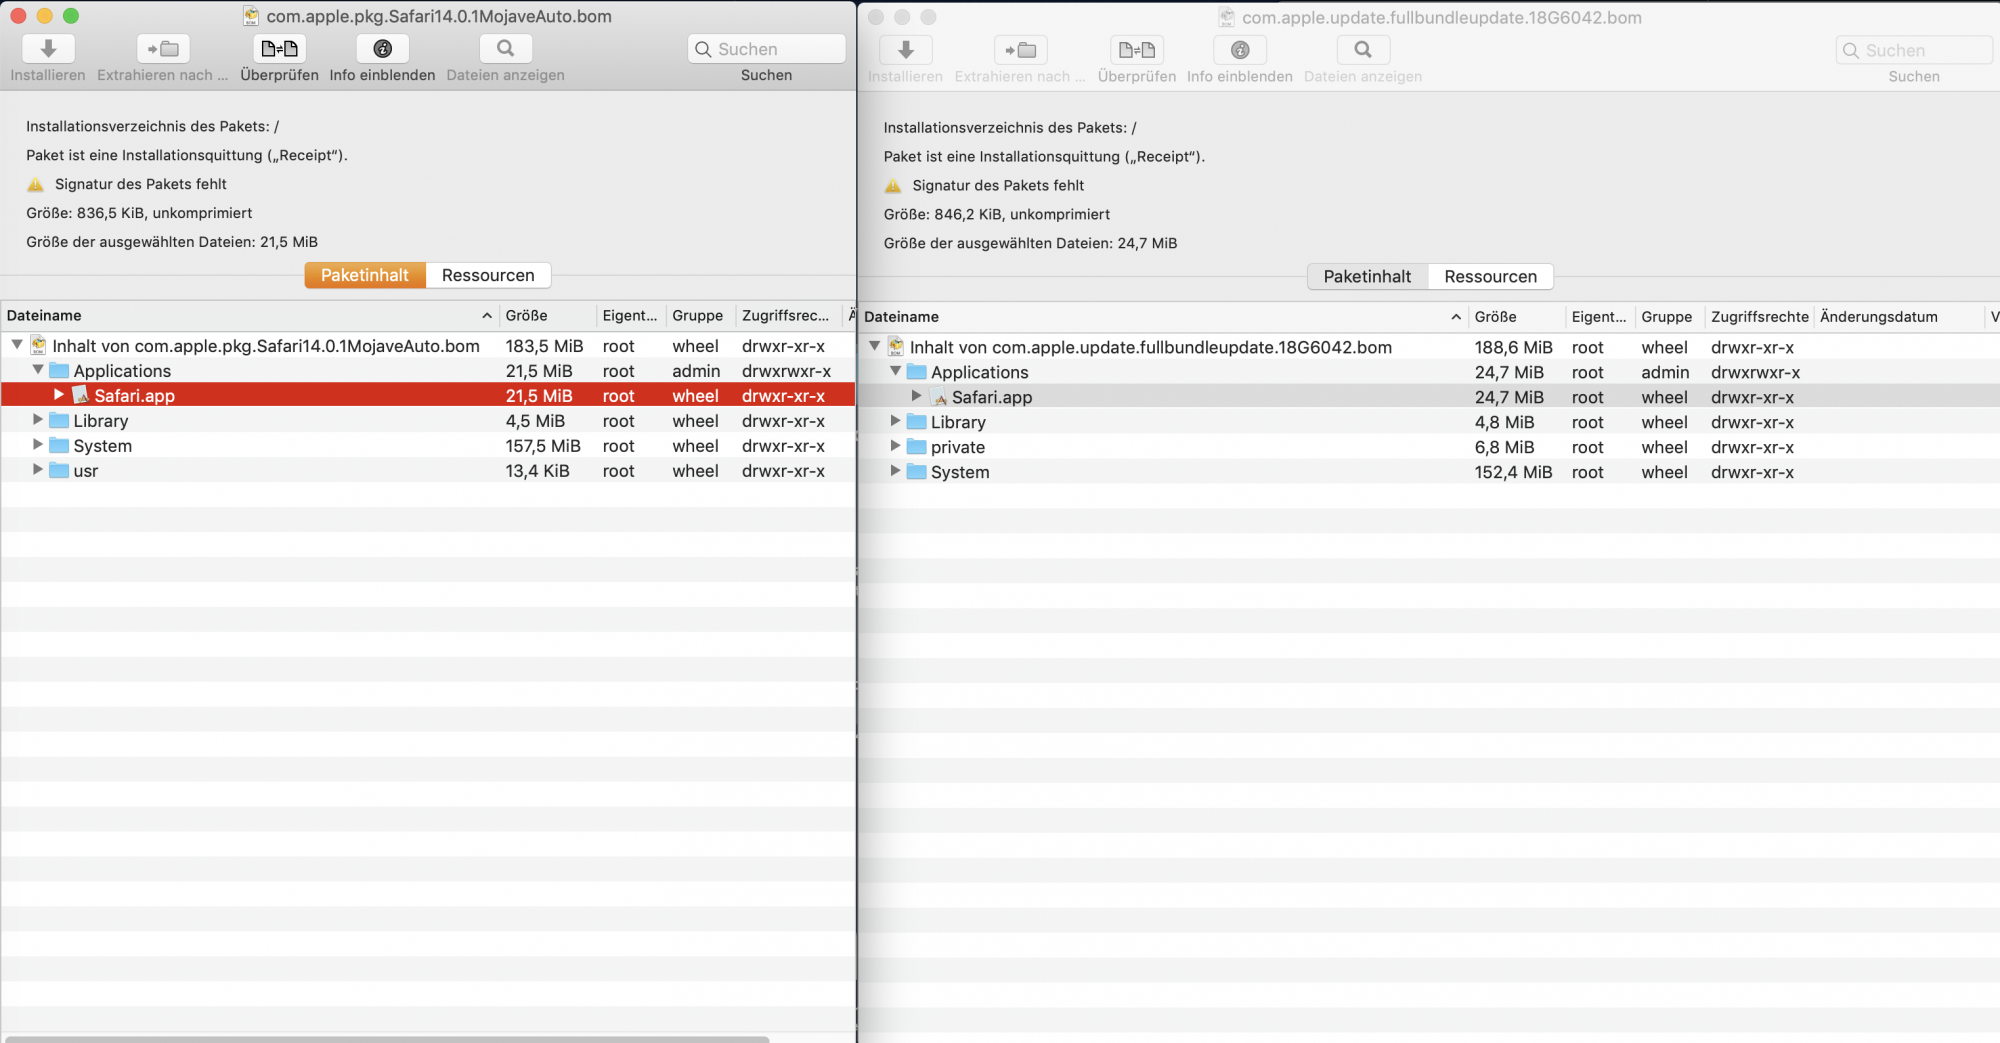Image resolution: width=2000 pixels, height=1043 pixels.
Task: Click System folder icon in Safari14.0.1MojaveAuto window
Action: 59,446
